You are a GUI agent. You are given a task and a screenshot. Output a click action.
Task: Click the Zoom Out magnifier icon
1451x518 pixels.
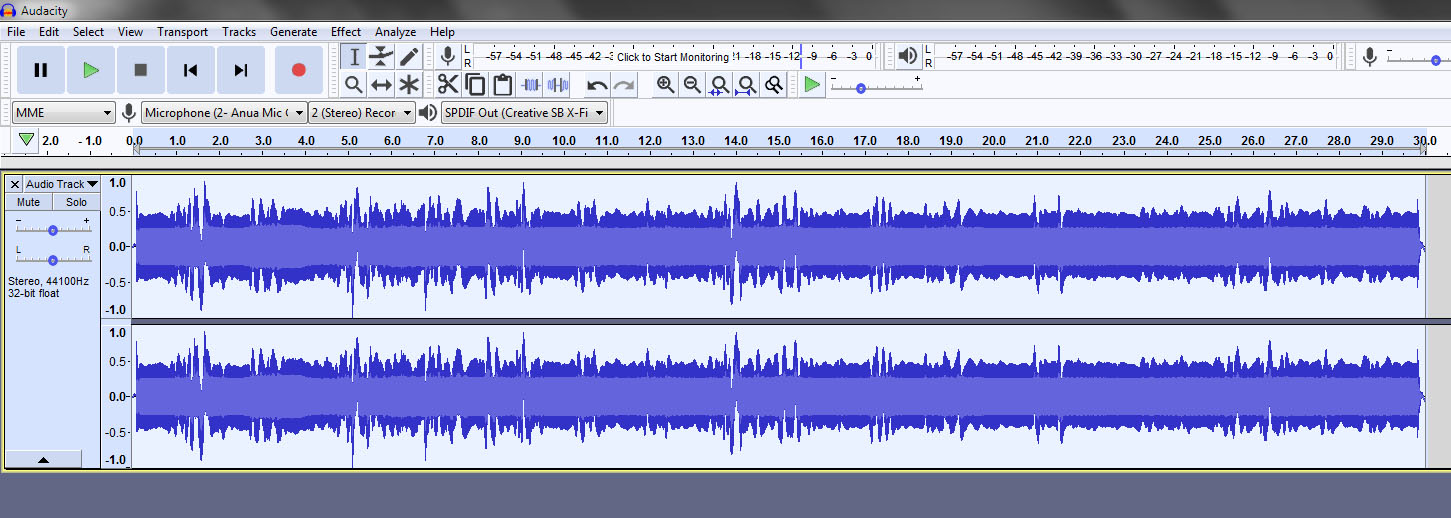[x=692, y=85]
